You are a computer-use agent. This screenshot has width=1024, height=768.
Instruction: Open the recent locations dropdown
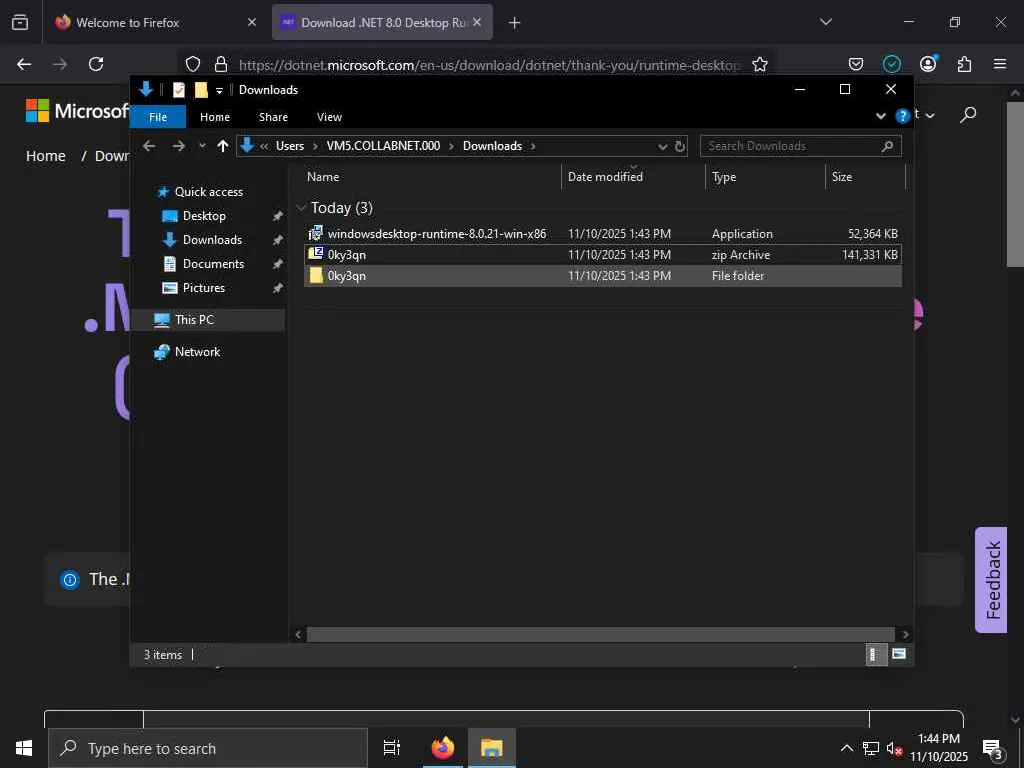pos(202,146)
